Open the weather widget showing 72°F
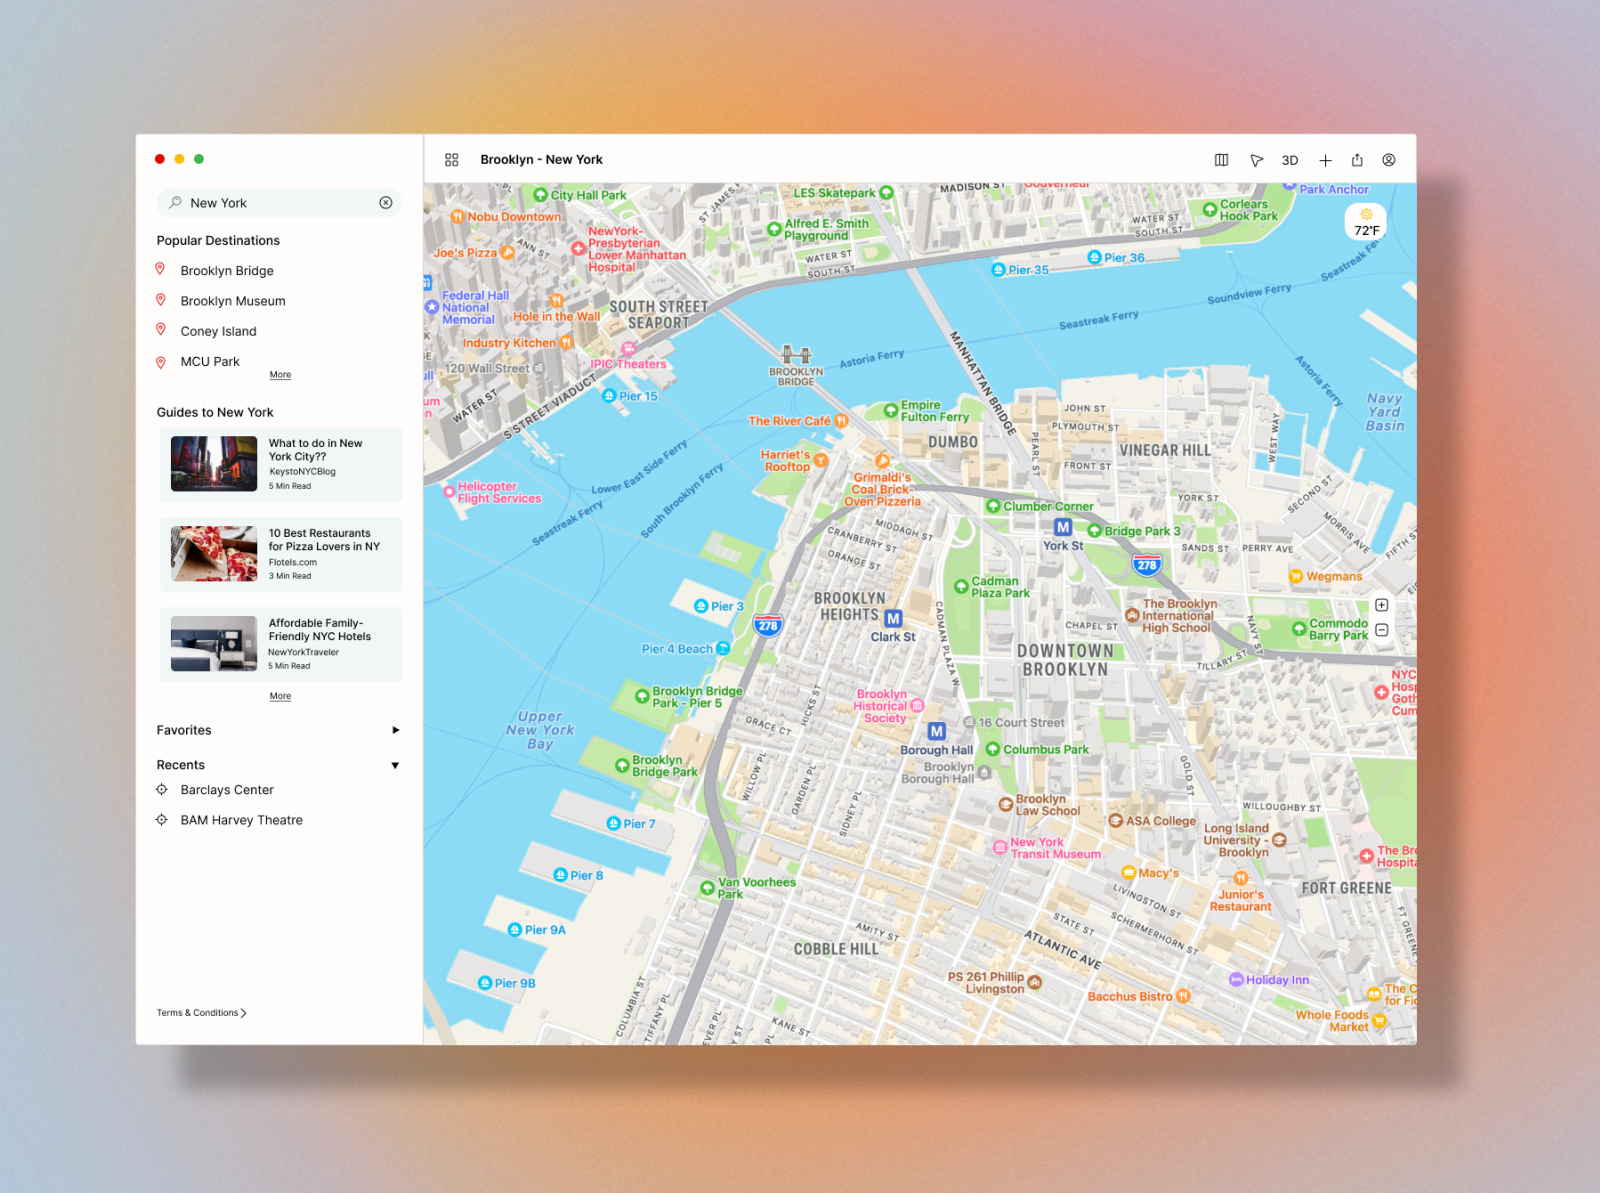This screenshot has height=1193, width=1600. [1365, 223]
